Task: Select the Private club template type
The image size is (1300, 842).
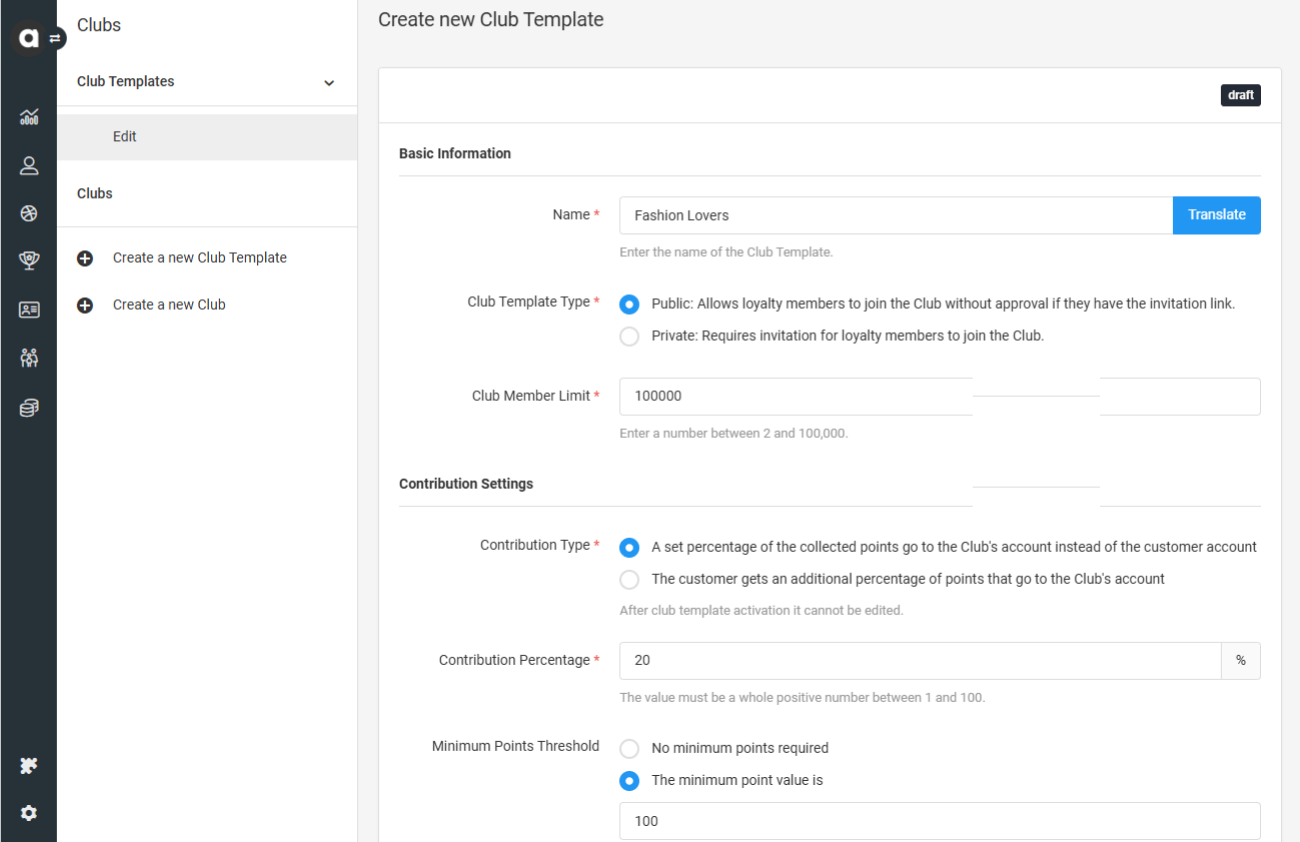Action: pyautogui.click(x=629, y=337)
